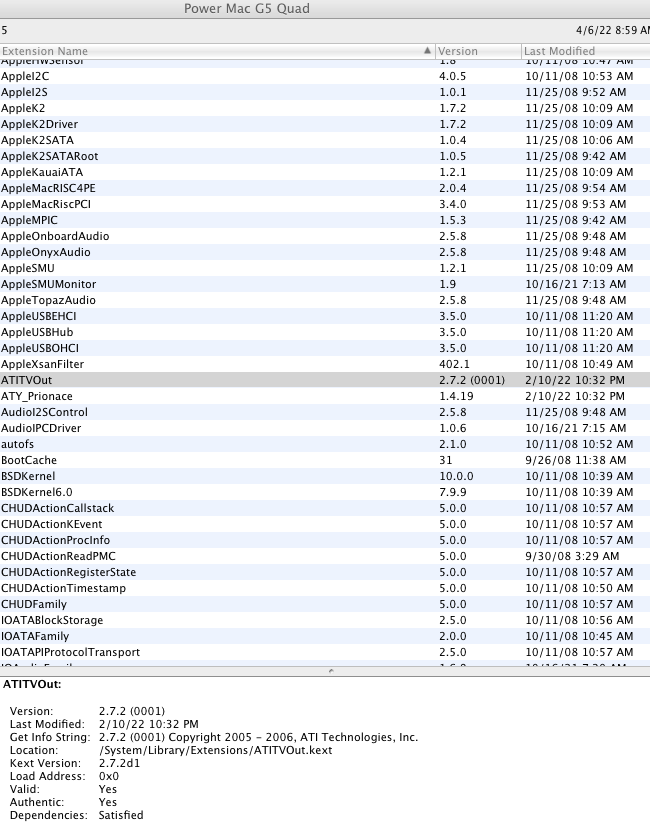
Task: Select BSDKernel6.0 extension
Action: 325,492
